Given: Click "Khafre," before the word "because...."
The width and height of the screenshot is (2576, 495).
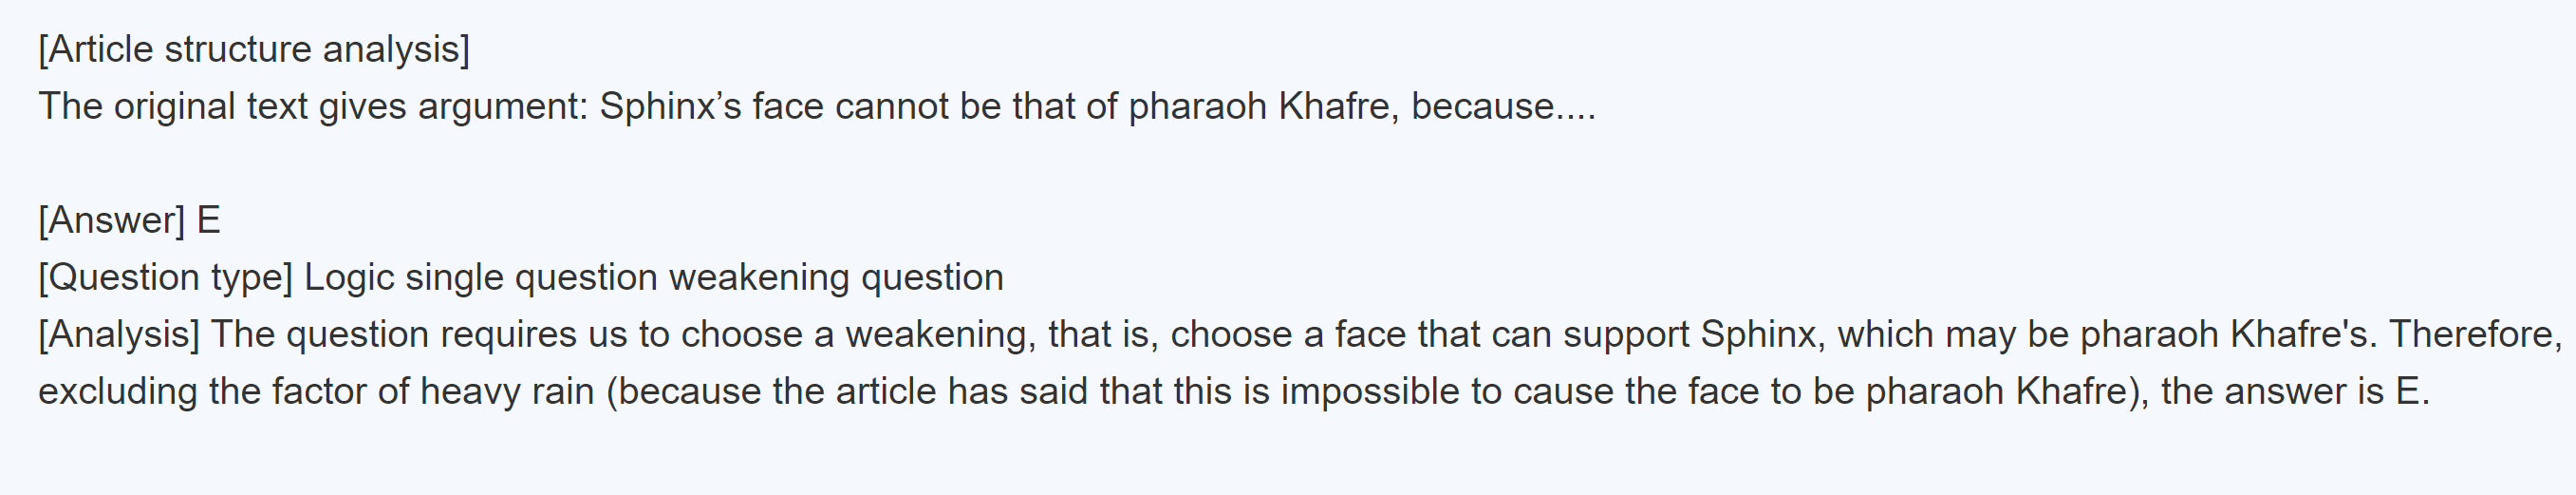Looking at the screenshot, I should [1339, 106].
